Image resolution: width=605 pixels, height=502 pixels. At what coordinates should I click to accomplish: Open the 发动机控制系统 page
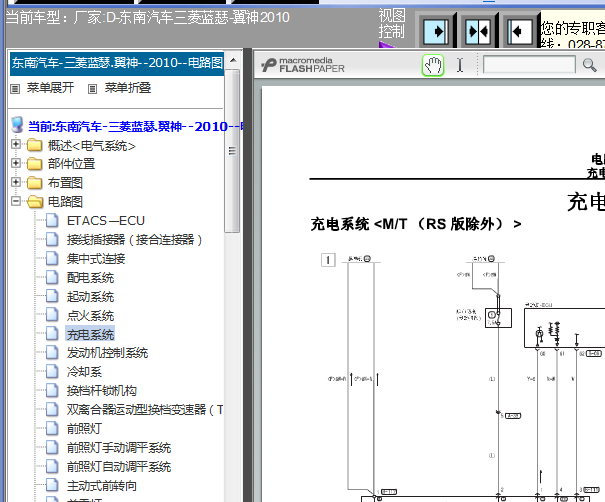[x=107, y=353]
